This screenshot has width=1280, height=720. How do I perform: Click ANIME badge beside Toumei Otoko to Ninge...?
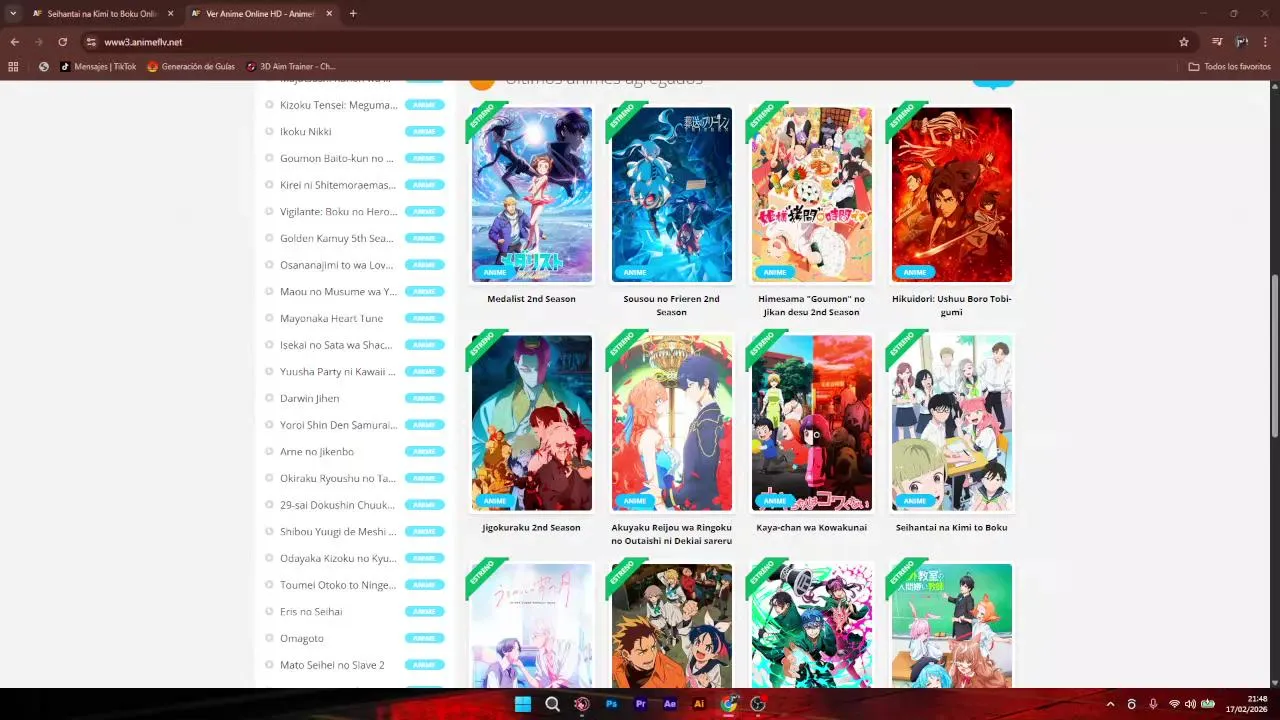pyautogui.click(x=425, y=585)
